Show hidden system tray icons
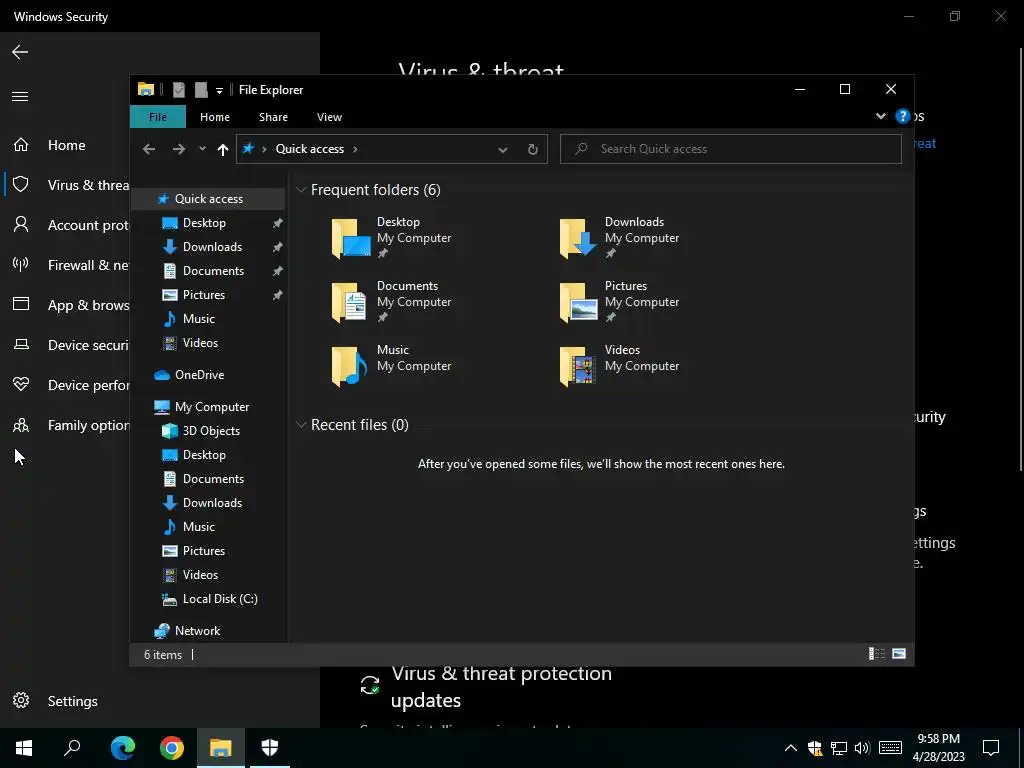Image resolution: width=1024 pixels, height=768 pixels. click(x=790, y=748)
